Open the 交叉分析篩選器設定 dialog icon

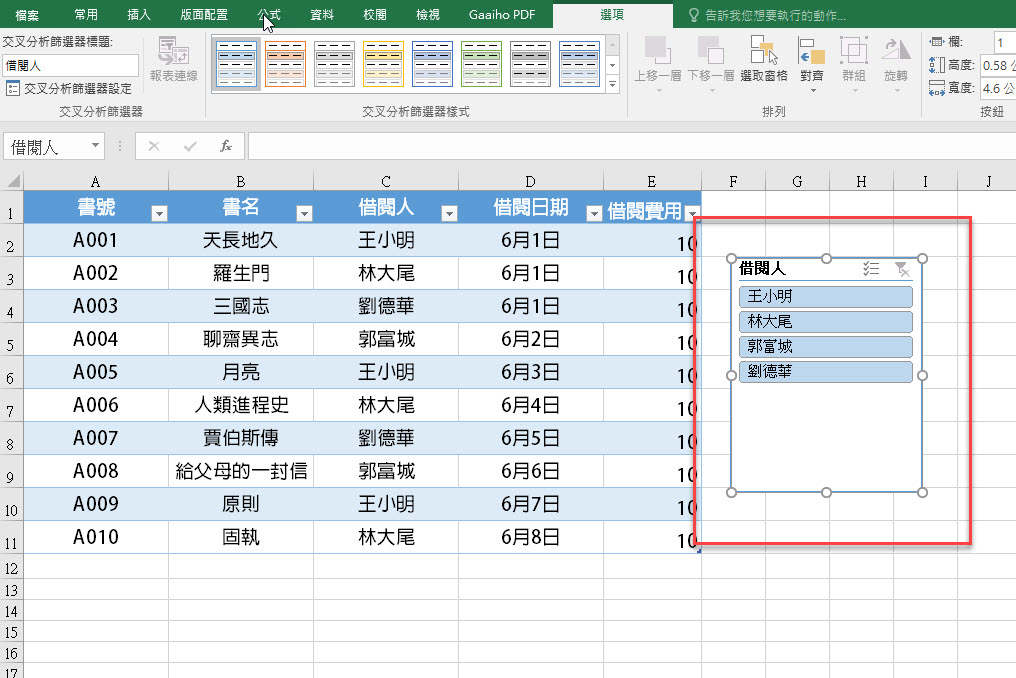pyautogui.click(x=14, y=86)
